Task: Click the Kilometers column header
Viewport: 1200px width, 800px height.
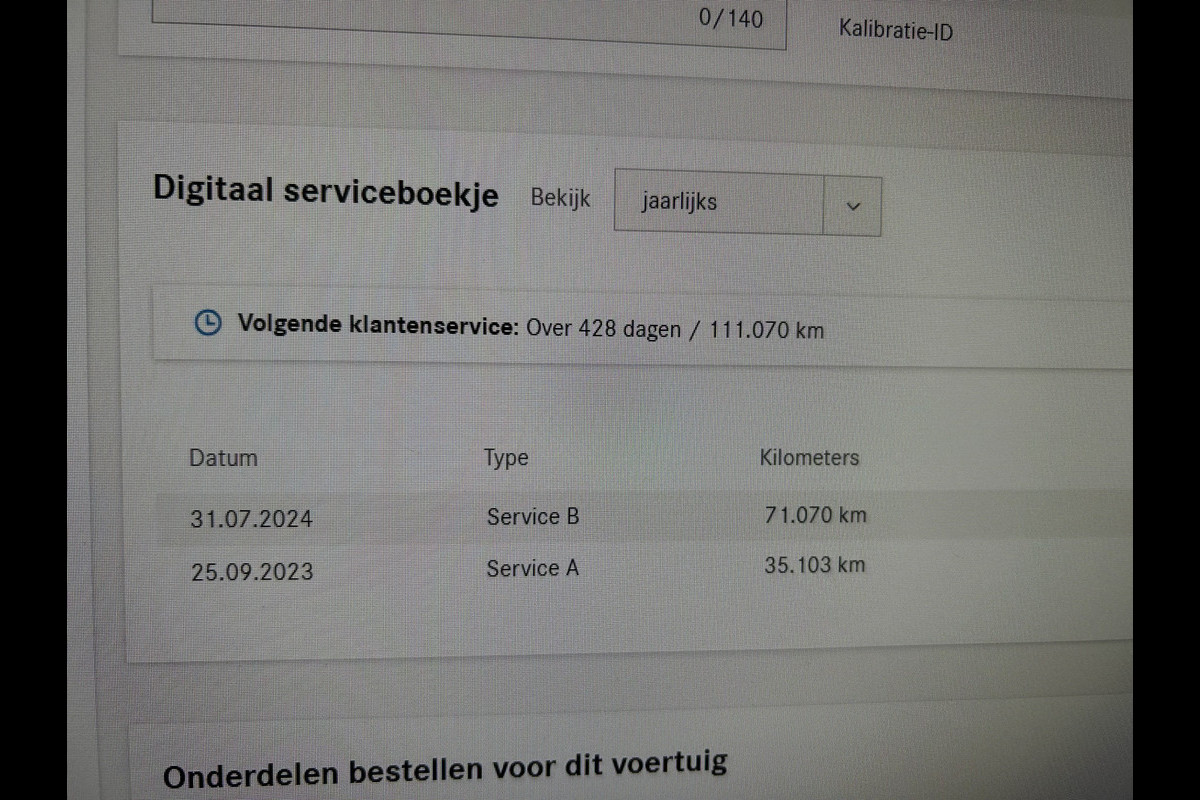Action: pyautogui.click(x=809, y=458)
